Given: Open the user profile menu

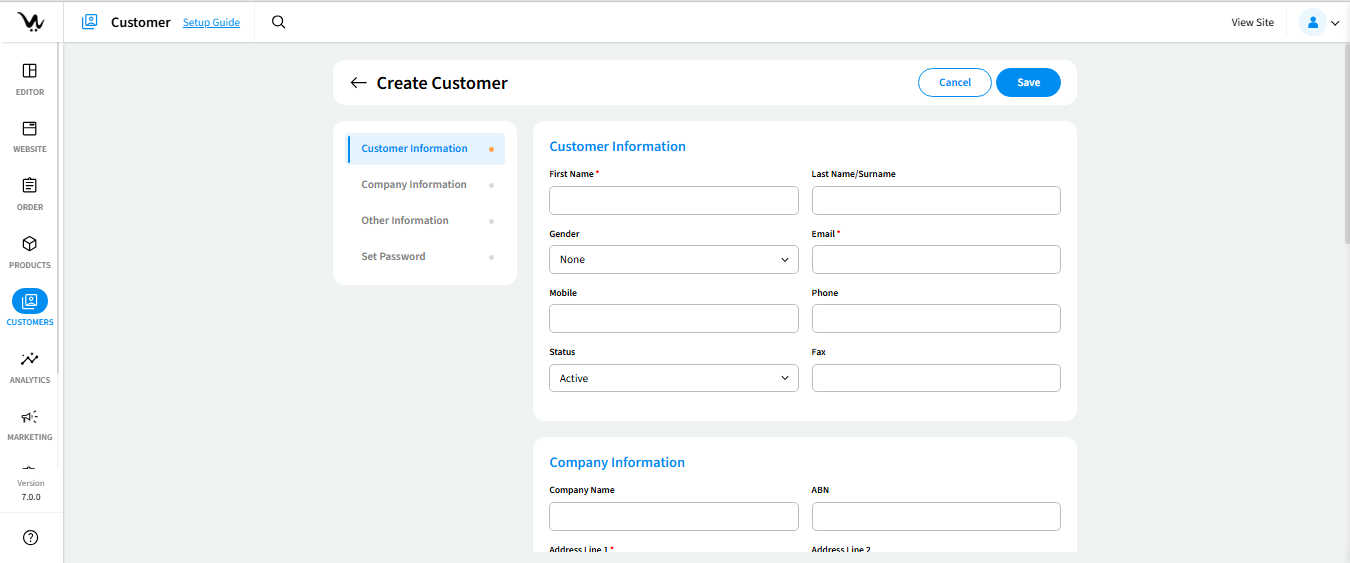Looking at the screenshot, I should [1319, 22].
